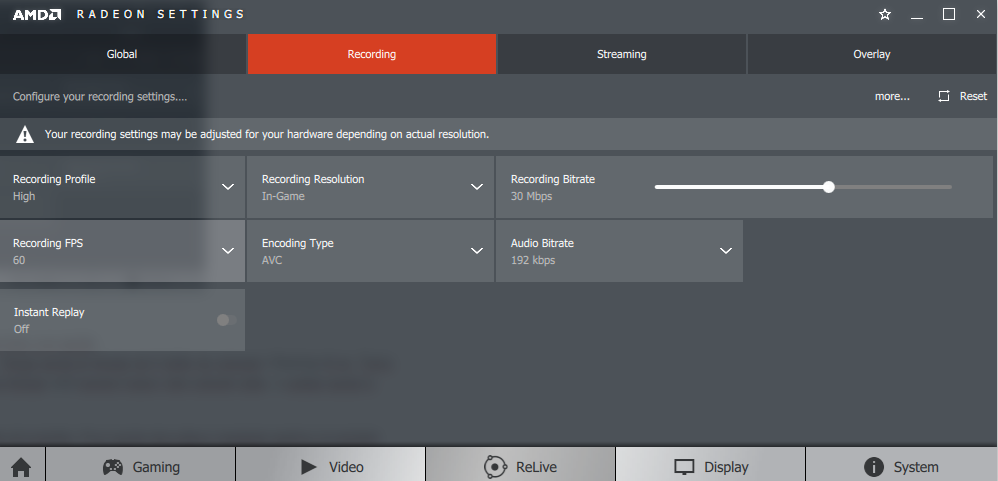Screen dimensions: 998x481
Task: Open the Encoding Type dropdown
Action: click(x=477, y=251)
